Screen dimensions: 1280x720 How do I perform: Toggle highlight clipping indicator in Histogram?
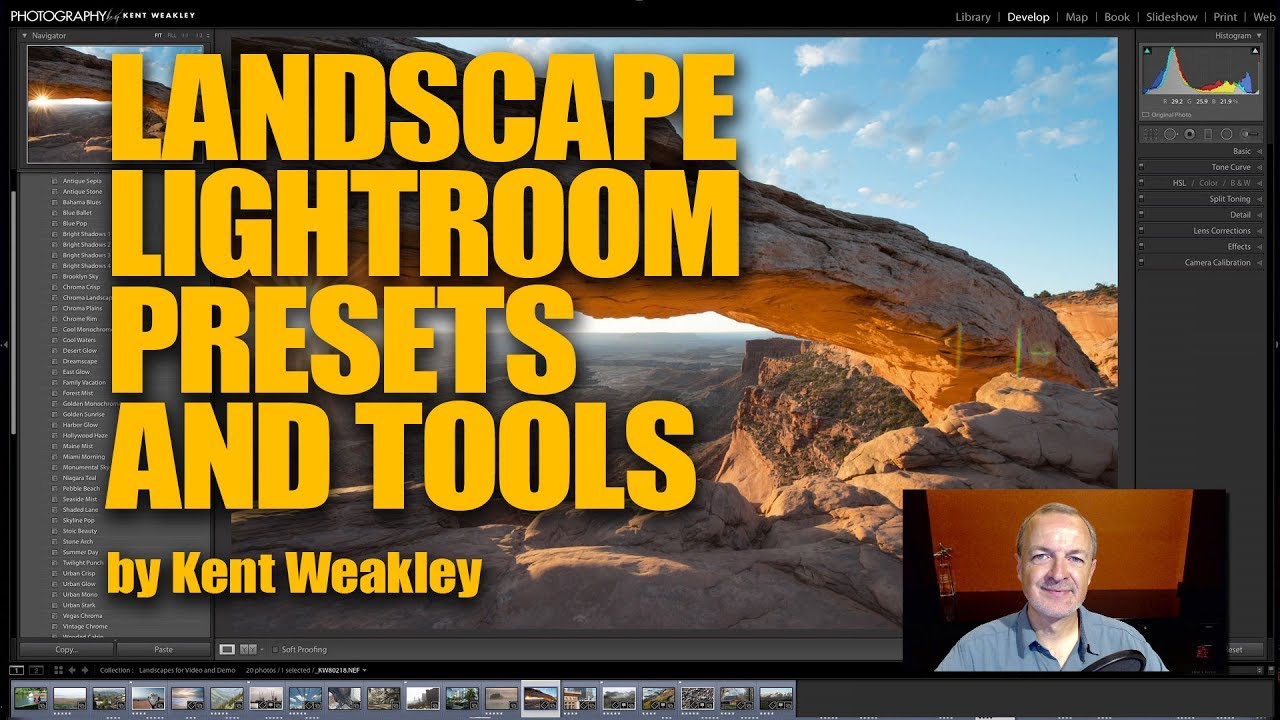coord(1257,50)
